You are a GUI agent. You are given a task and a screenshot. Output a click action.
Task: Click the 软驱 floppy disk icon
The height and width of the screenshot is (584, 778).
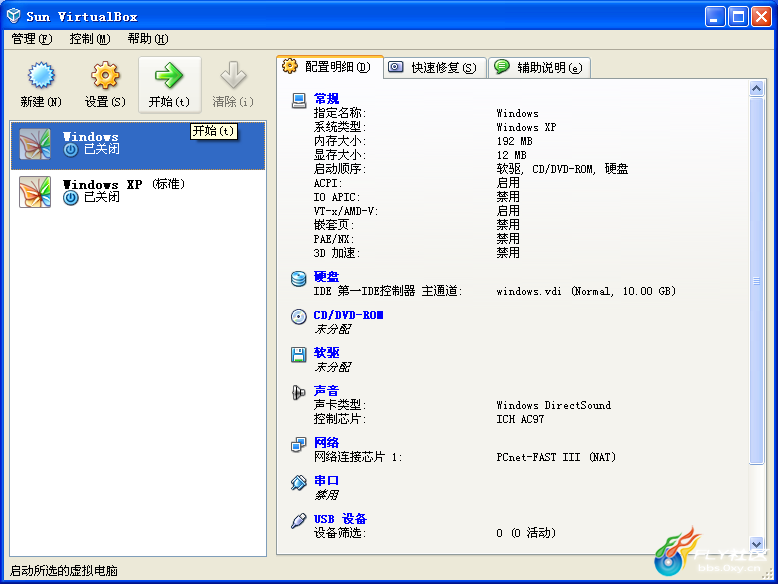(299, 354)
